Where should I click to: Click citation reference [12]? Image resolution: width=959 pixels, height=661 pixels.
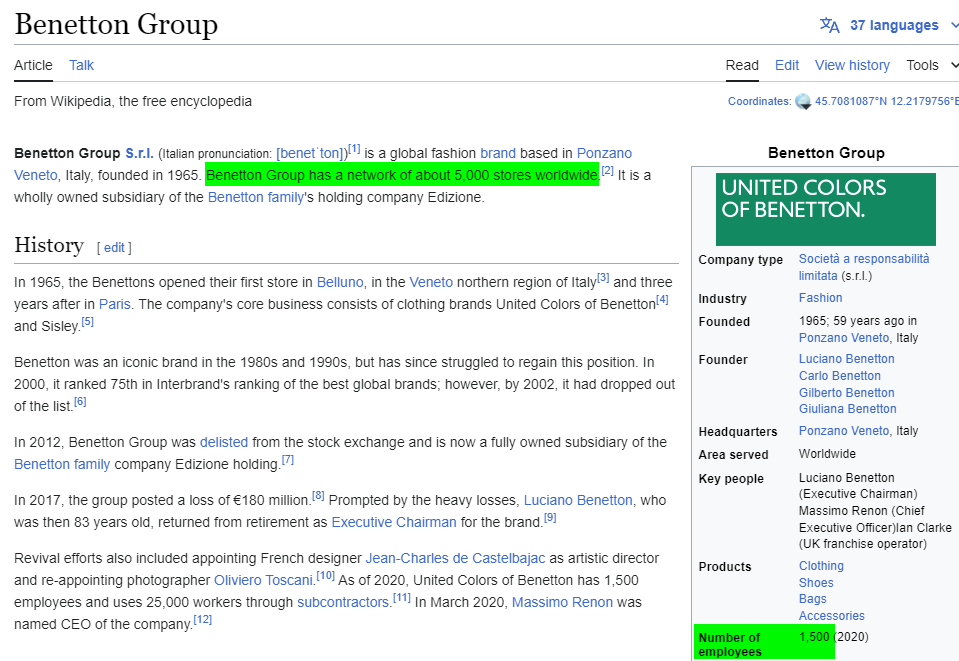(x=202, y=620)
